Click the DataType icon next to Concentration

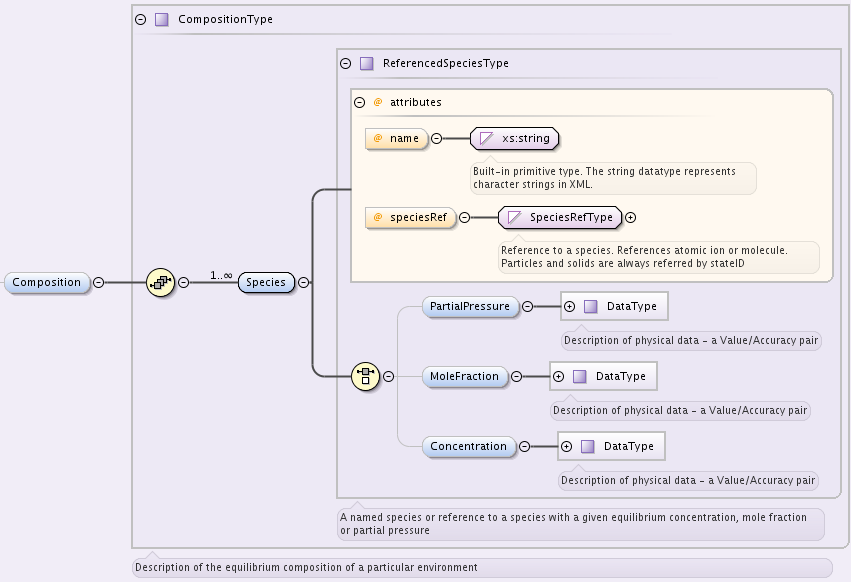[x=588, y=447]
